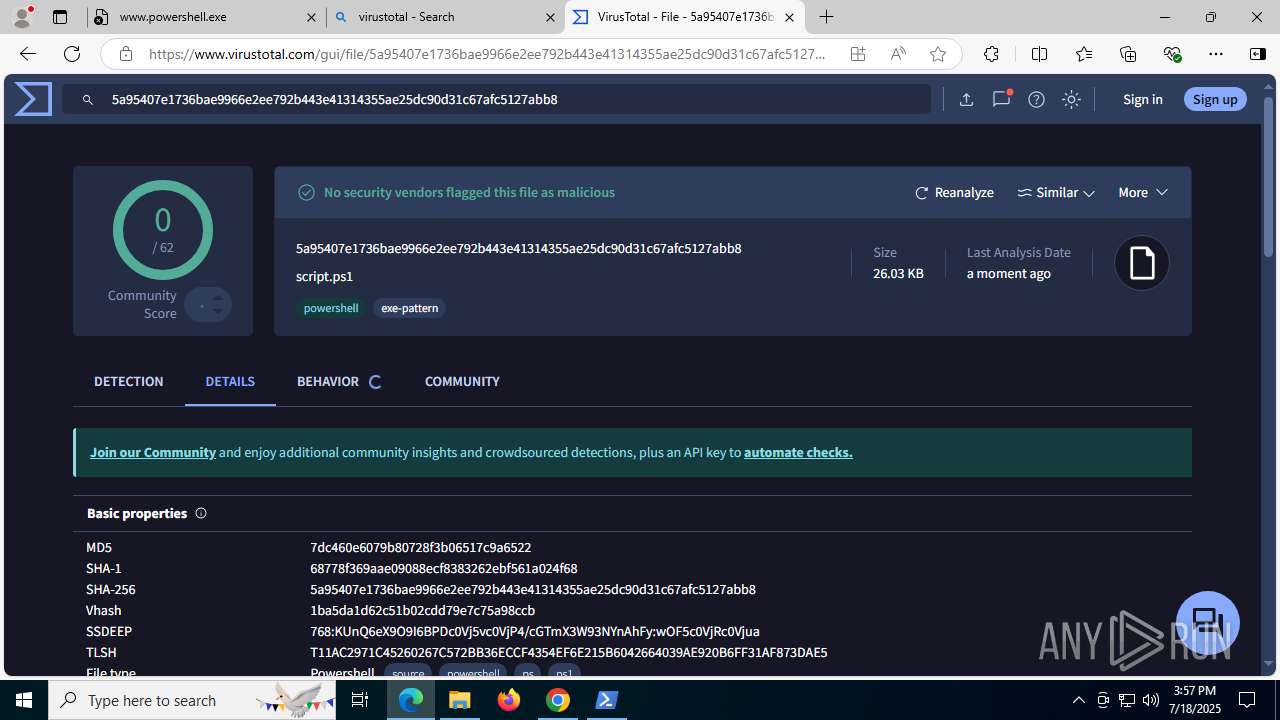Click the upload file icon
The image size is (1280, 720).
pyautogui.click(x=966, y=99)
